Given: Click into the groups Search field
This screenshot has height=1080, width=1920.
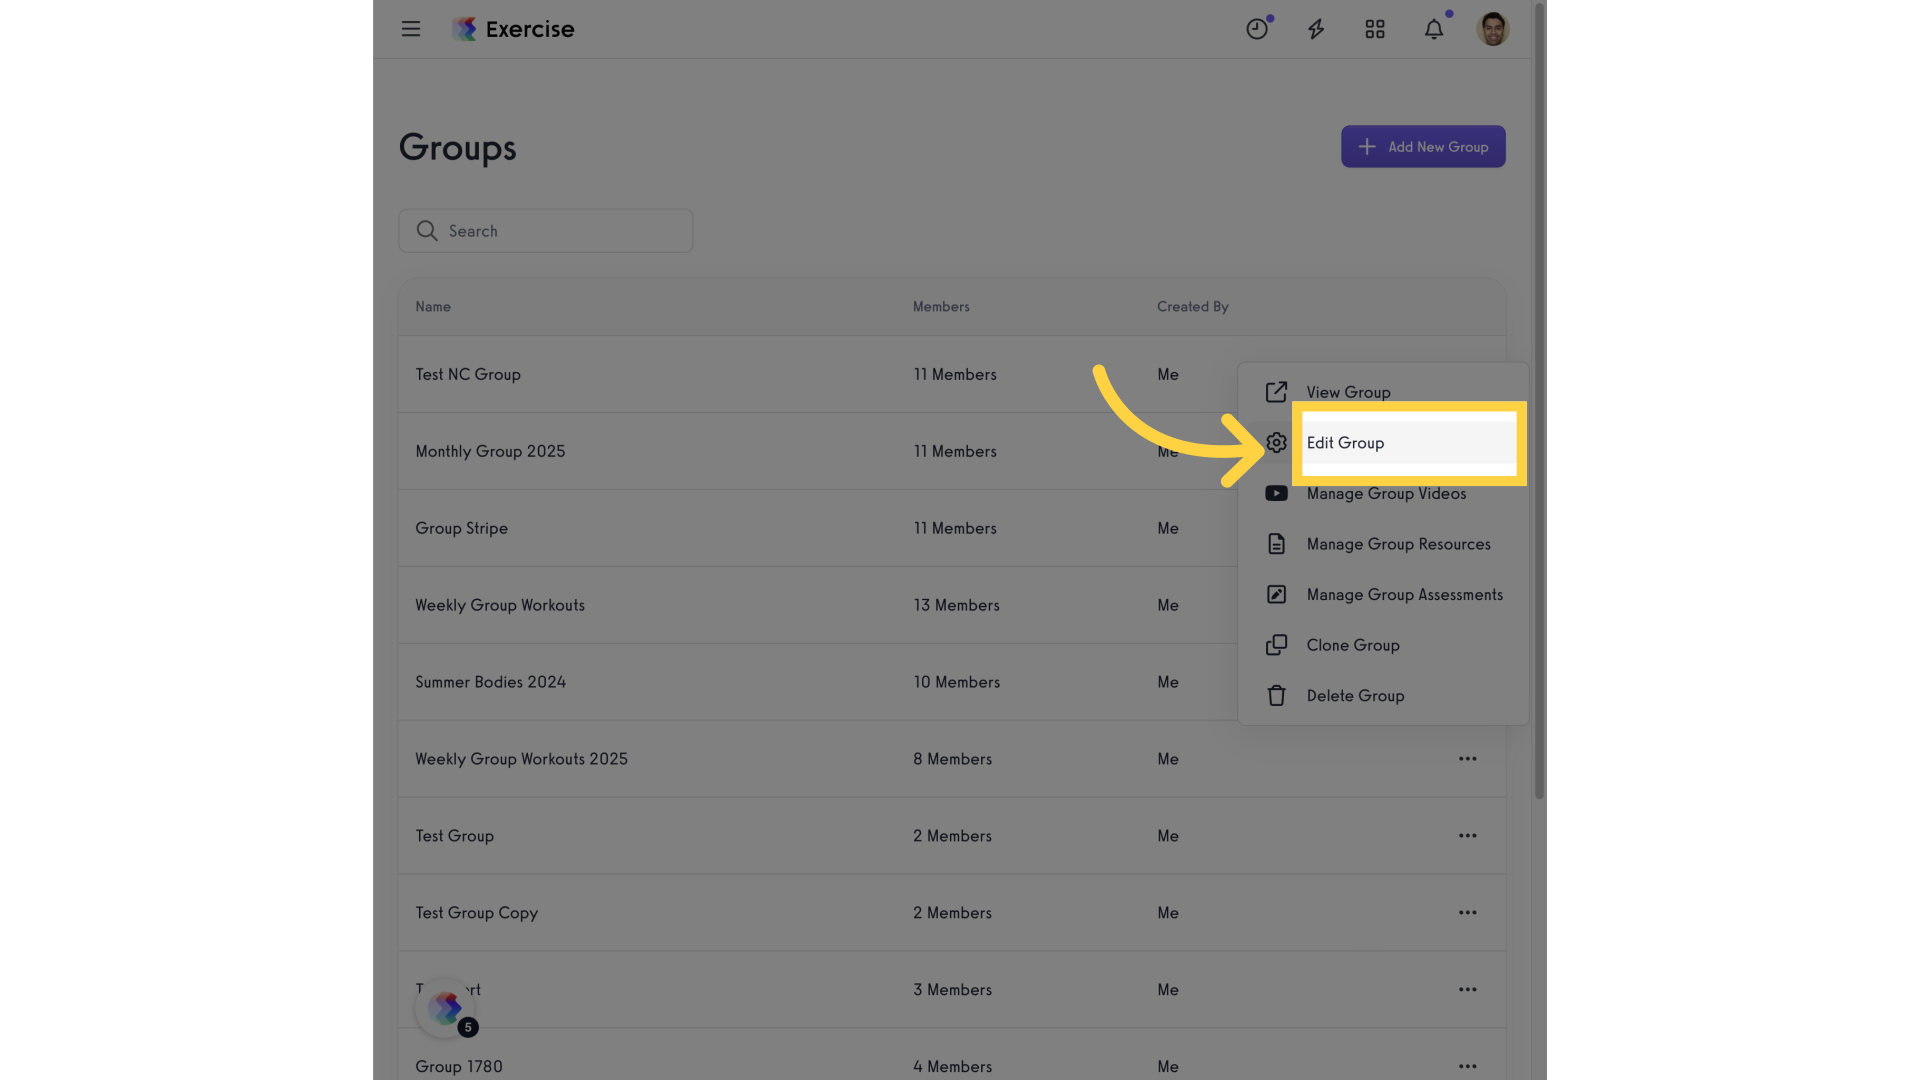Looking at the screenshot, I should coord(546,231).
